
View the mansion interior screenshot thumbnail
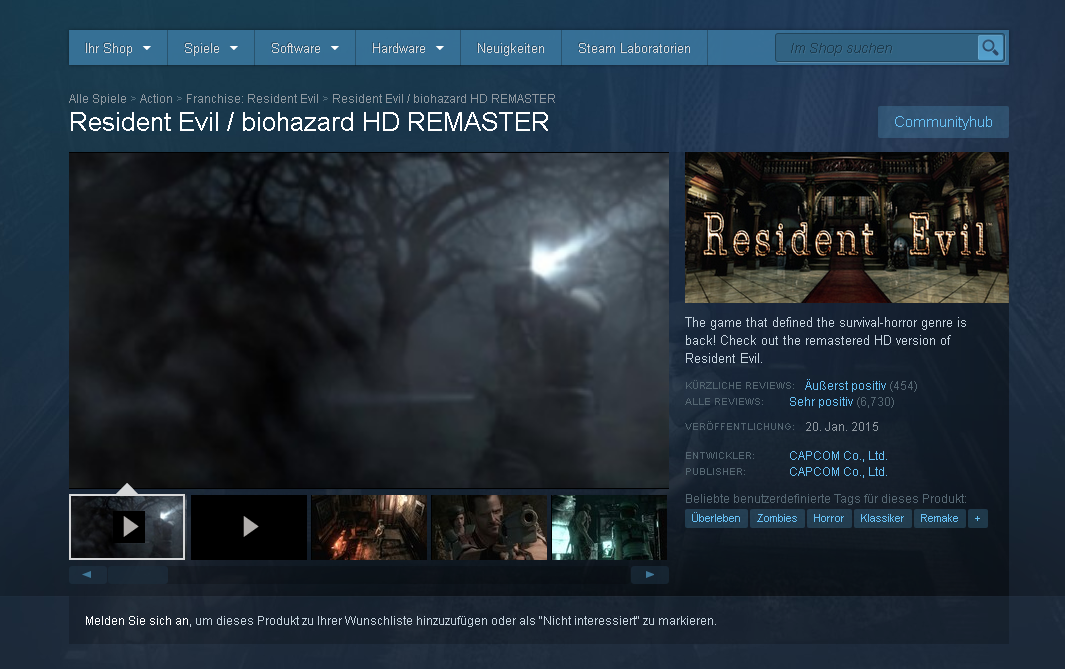pos(369,527)
